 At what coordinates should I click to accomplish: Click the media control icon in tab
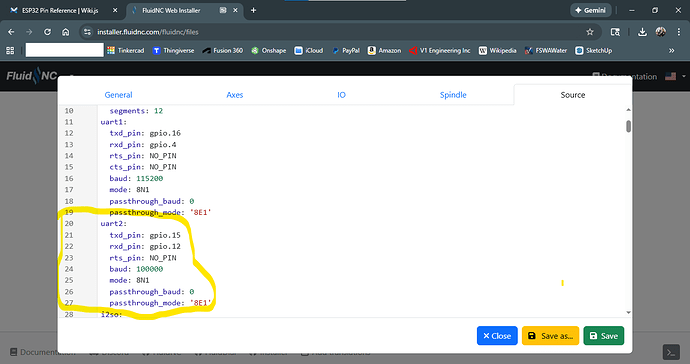(x=223, y=10)
